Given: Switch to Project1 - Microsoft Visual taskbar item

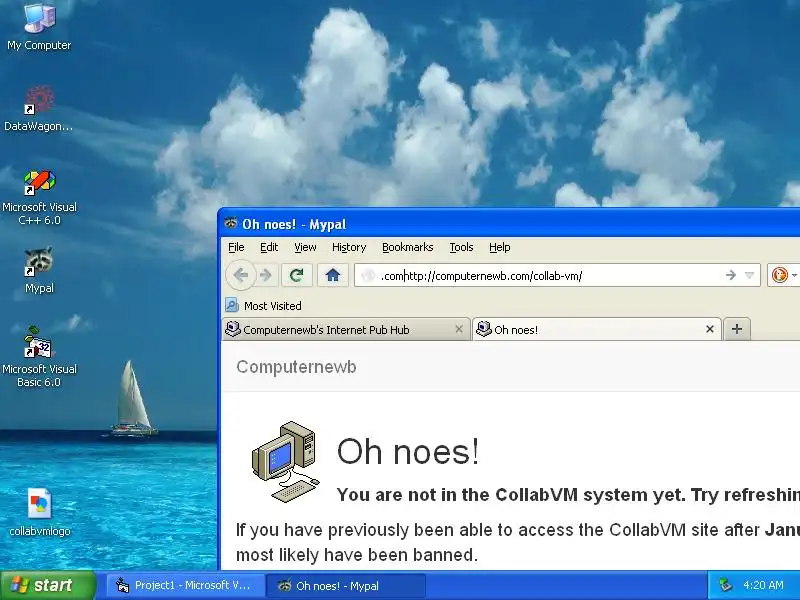Looking at the screenshot, I should (185, 586).
